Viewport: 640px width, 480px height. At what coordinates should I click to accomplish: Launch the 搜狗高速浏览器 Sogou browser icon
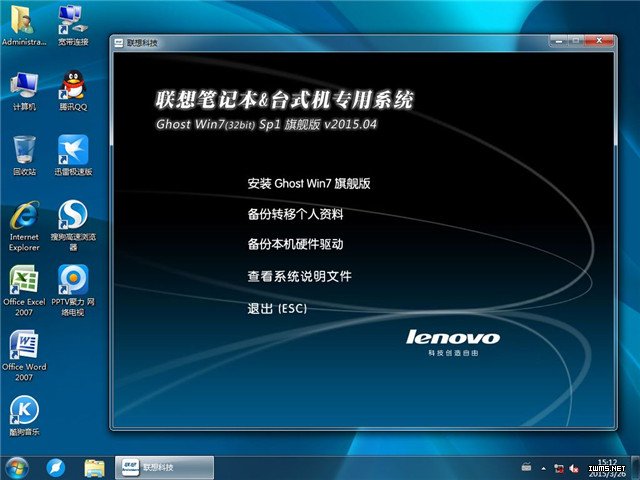click(73, 226)
